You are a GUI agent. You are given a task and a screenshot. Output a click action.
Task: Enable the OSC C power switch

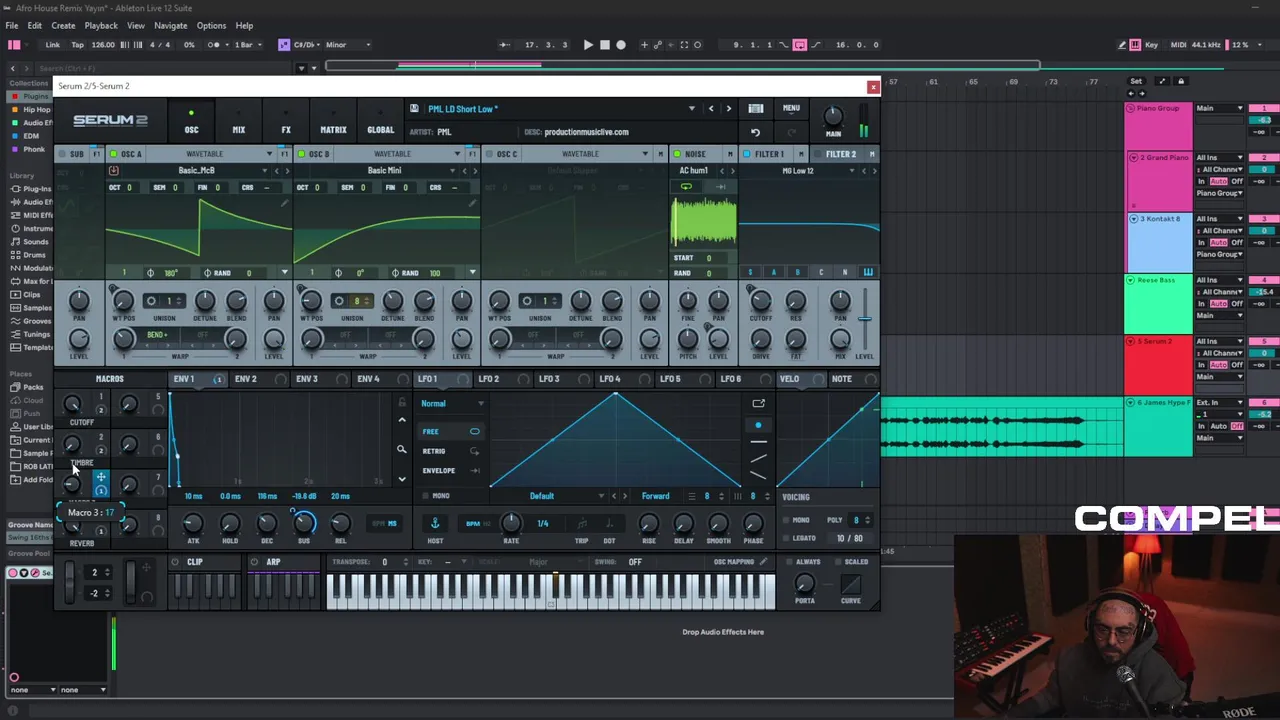pyautogui.click(x=489, y=154)
